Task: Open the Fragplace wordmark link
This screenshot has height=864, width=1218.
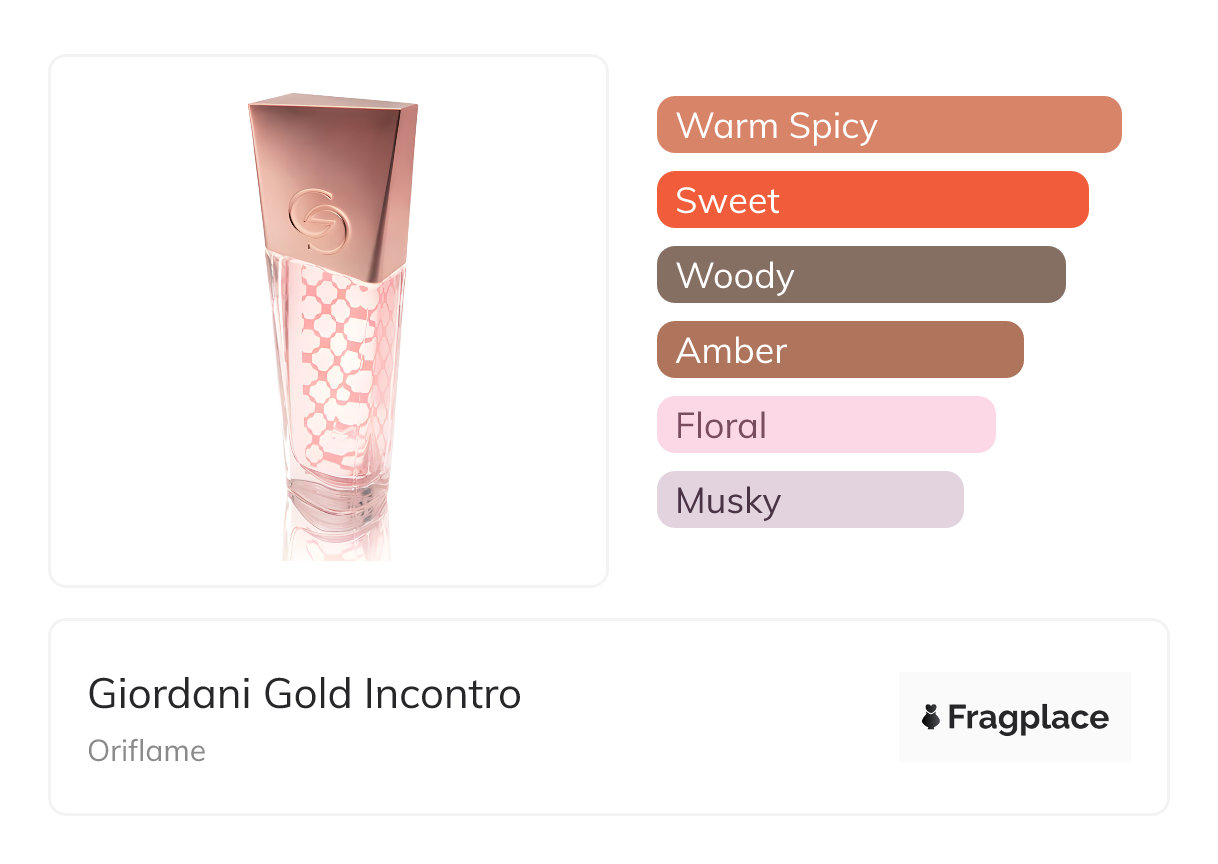Action: coord(1028,717)
